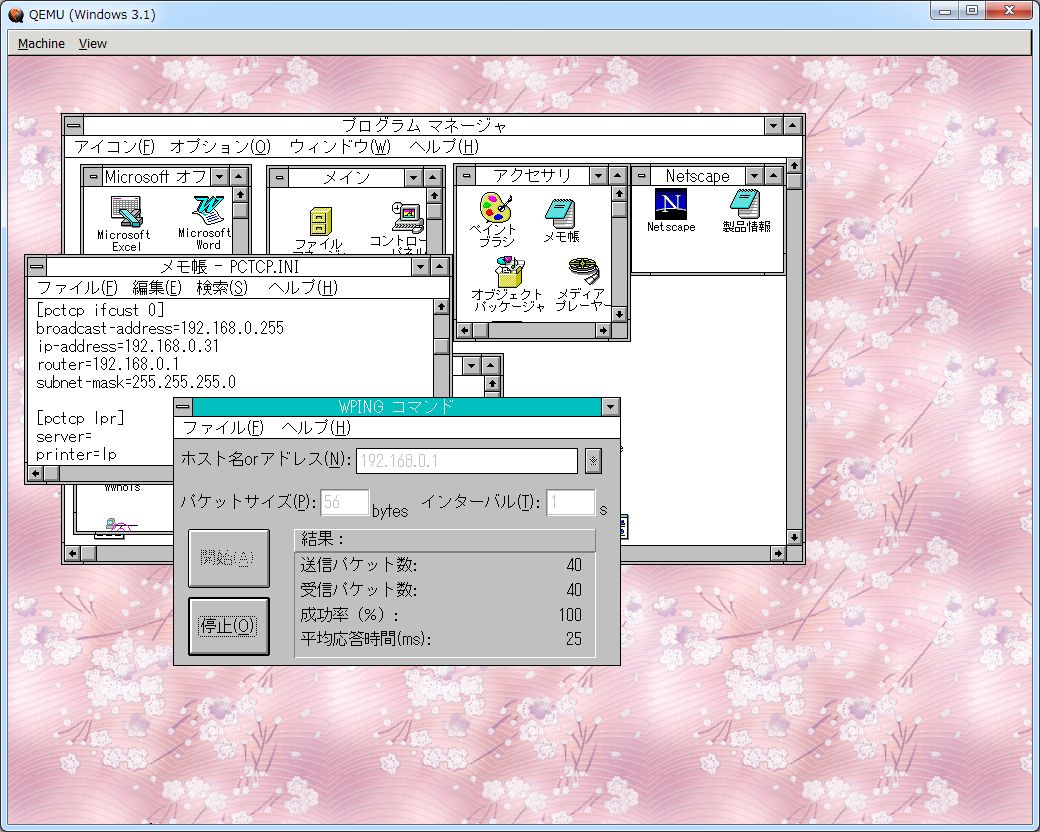Click the メモ帳 horizontal scrollbar left arrow
The width and height of the screenshot is (1040, 832).
36,474
